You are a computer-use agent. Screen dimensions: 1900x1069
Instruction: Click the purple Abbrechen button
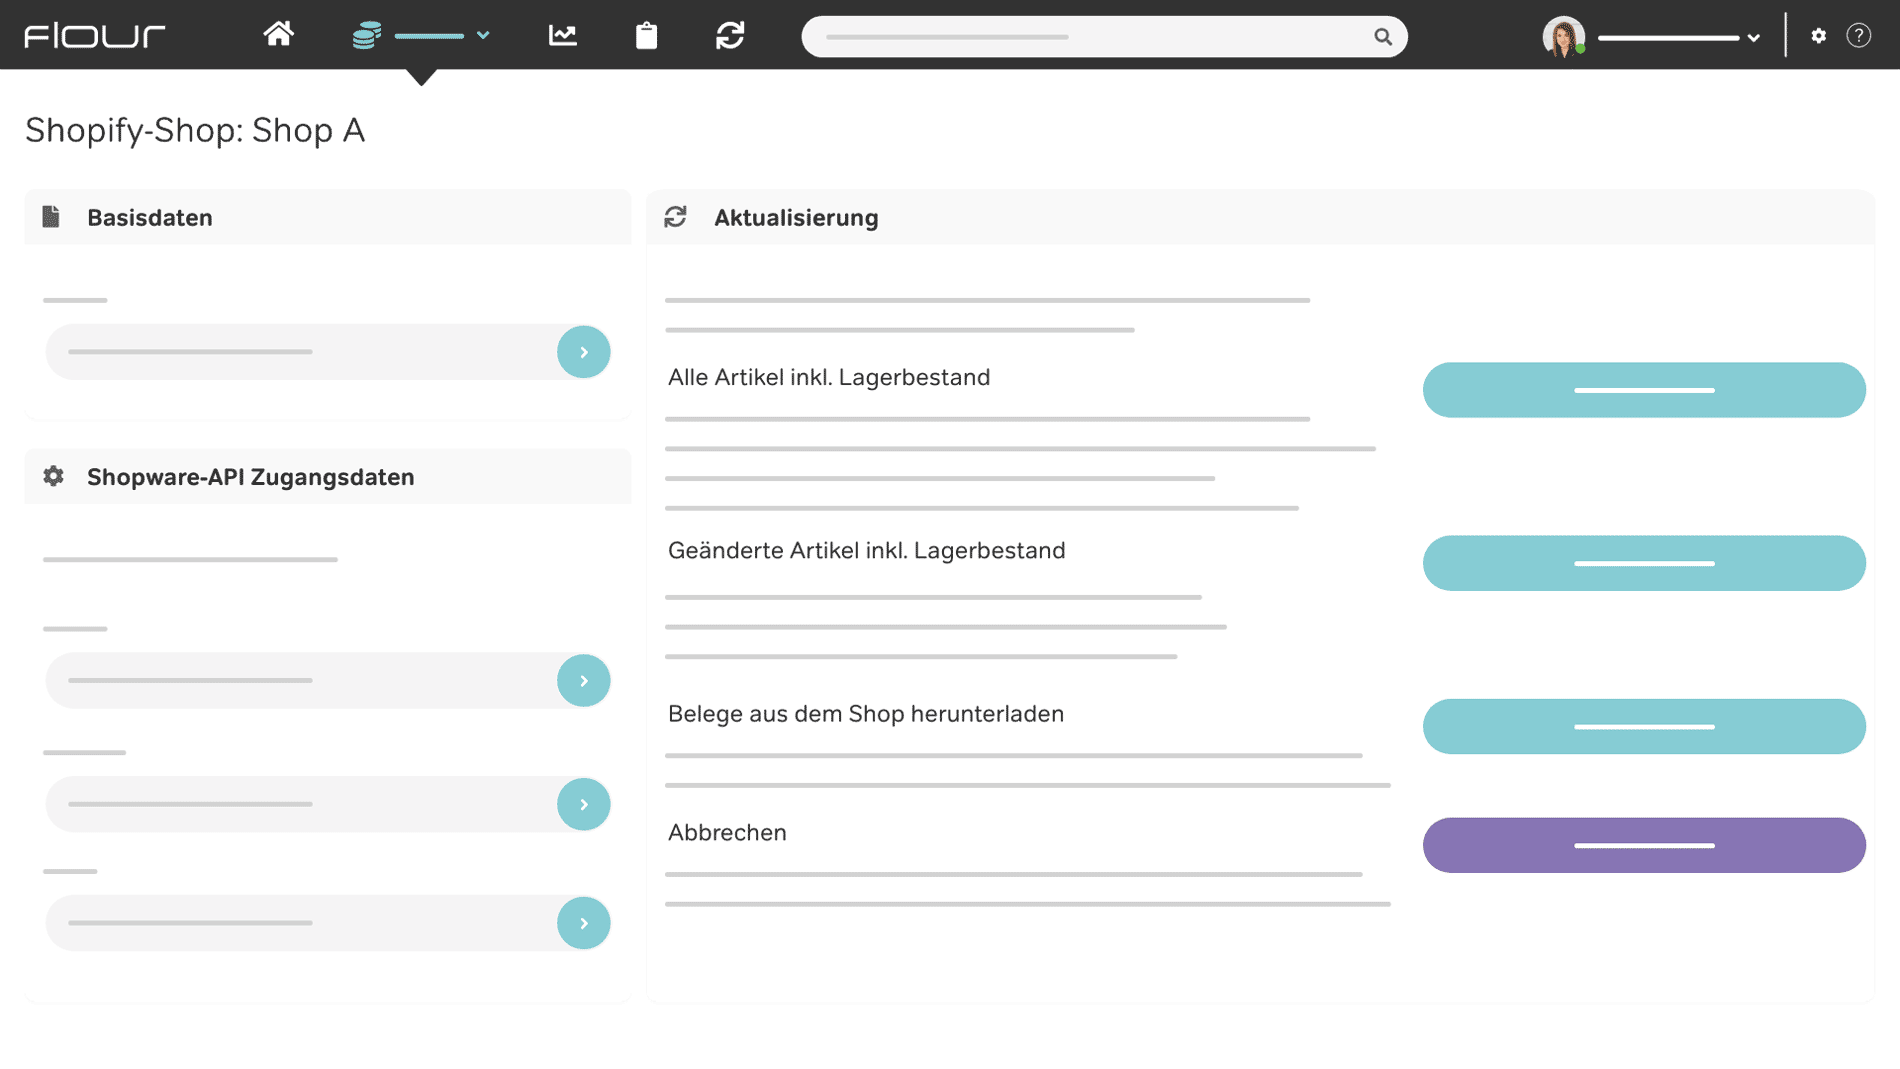click(x=1644, y=845)
